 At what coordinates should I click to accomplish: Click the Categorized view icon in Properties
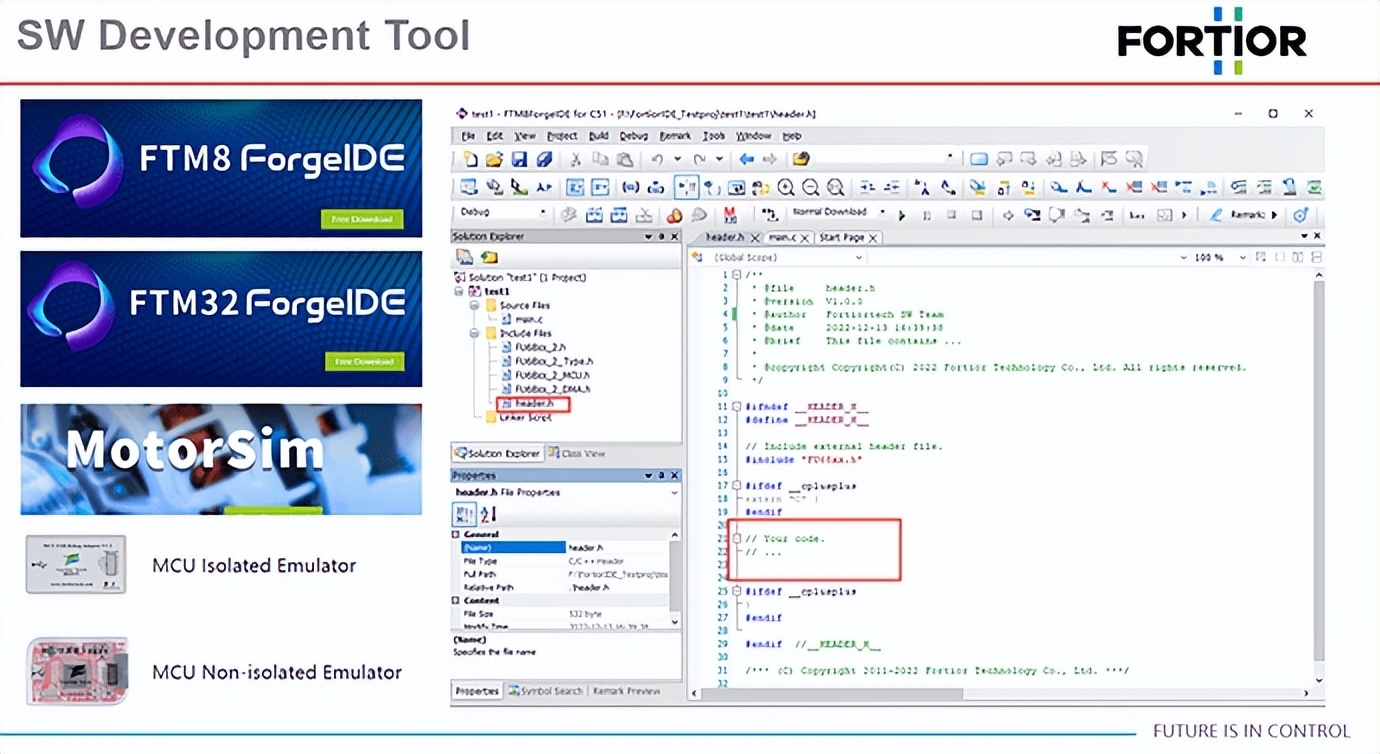[464, 514]
